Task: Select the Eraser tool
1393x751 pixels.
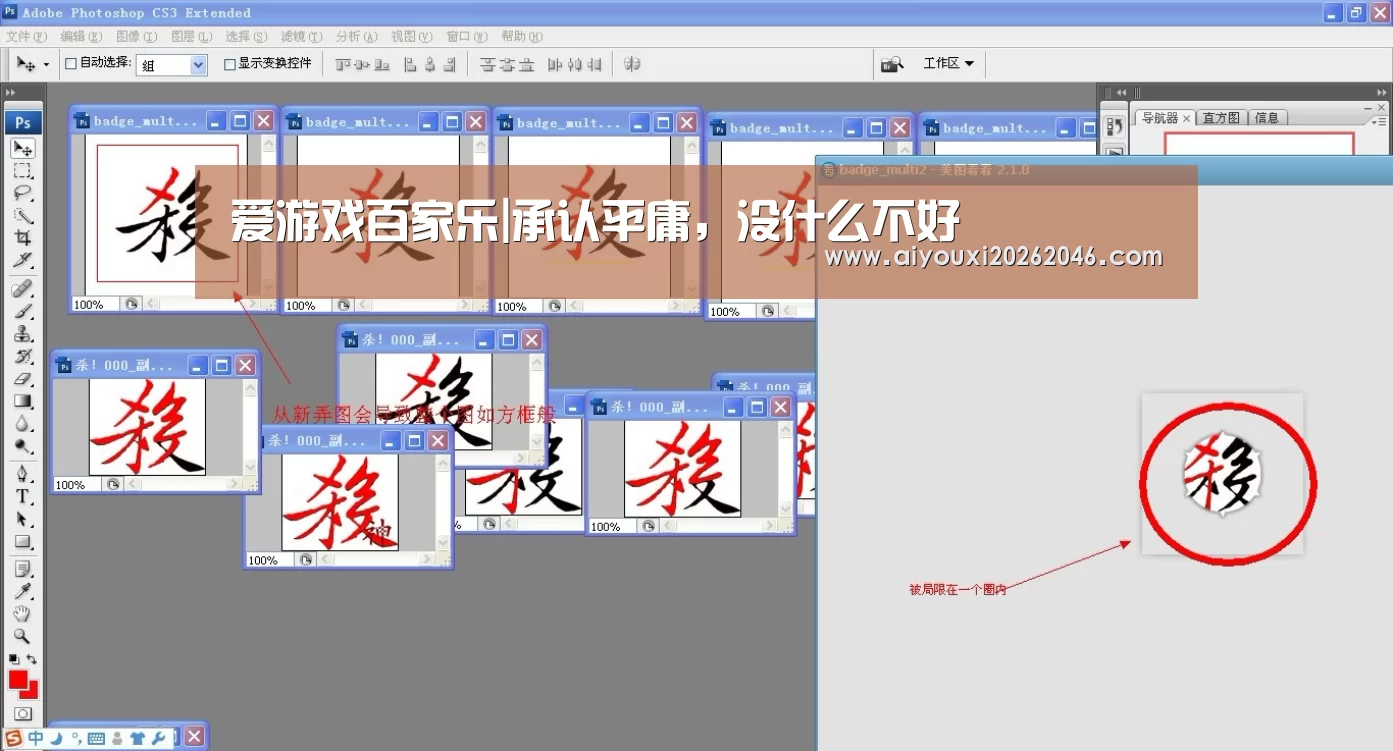Action: click(22, 379)
